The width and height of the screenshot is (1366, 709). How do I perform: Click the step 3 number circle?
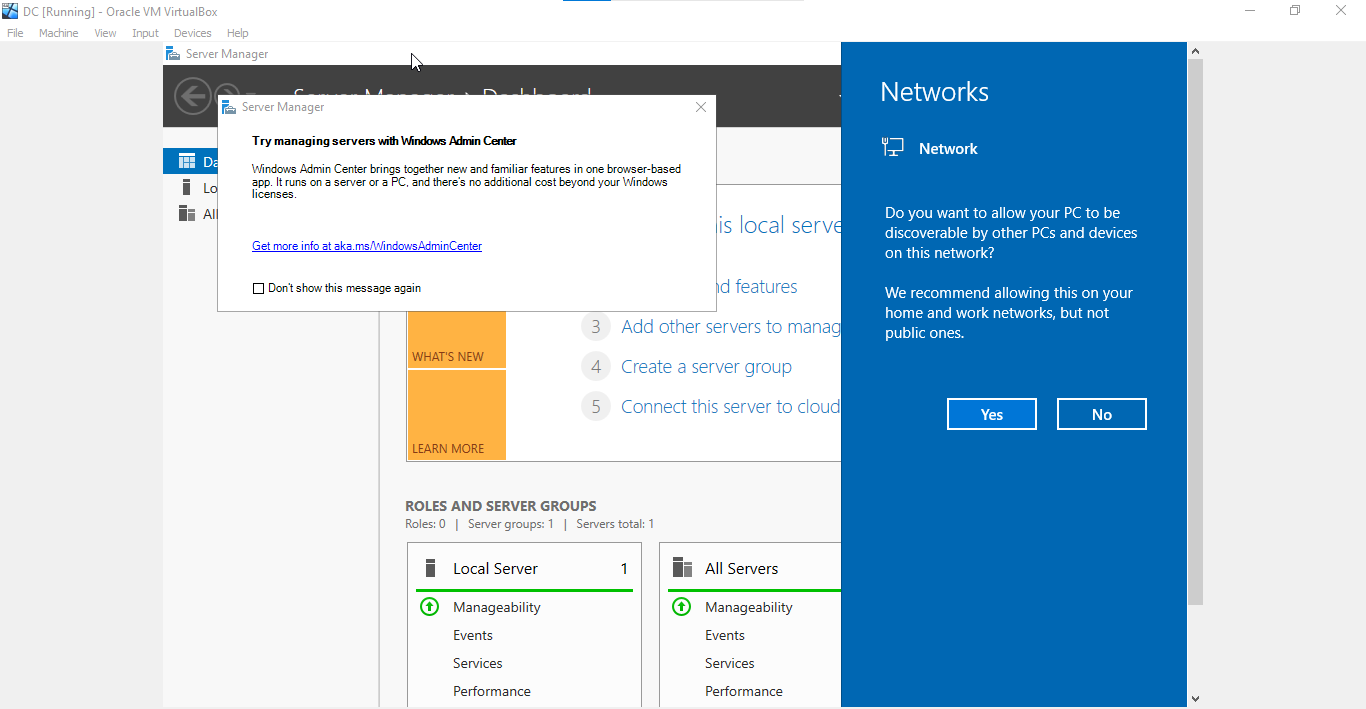coord(595,327)
